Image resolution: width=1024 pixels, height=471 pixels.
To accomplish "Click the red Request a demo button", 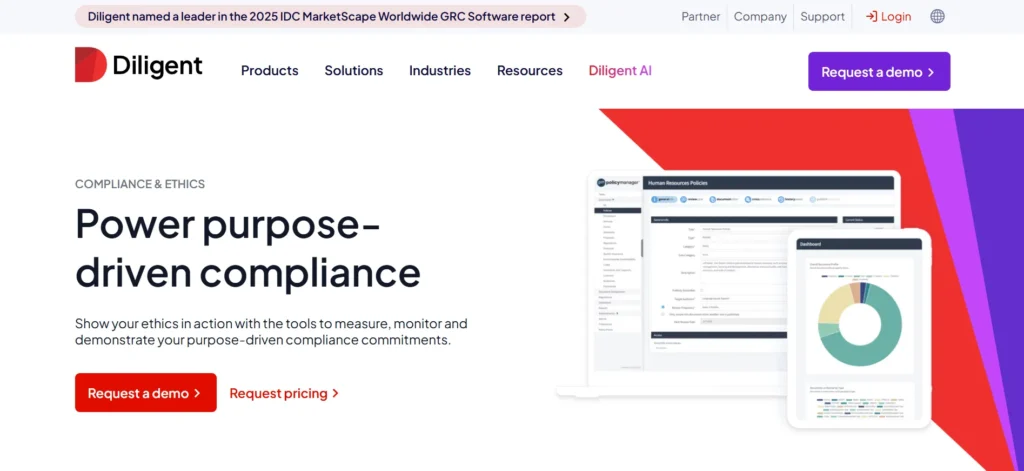I will pos(146,393).
